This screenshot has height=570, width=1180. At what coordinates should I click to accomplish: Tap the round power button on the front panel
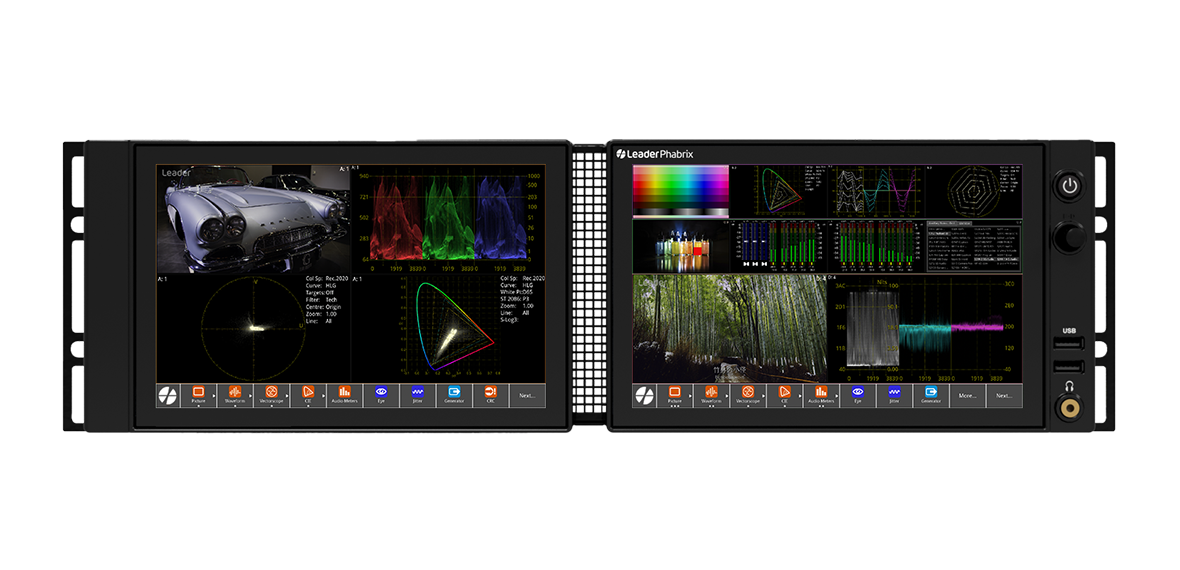(x=1069, y=186)
